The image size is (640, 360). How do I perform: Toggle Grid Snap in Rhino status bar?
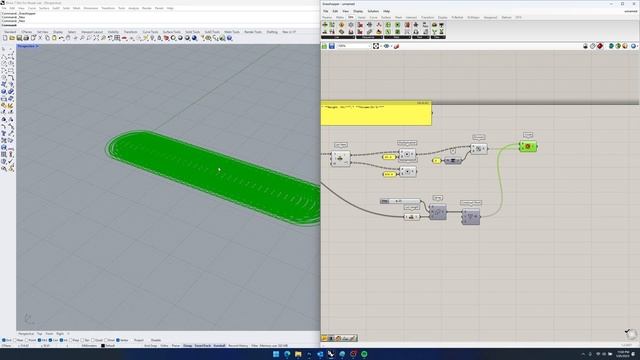(150, 346)
